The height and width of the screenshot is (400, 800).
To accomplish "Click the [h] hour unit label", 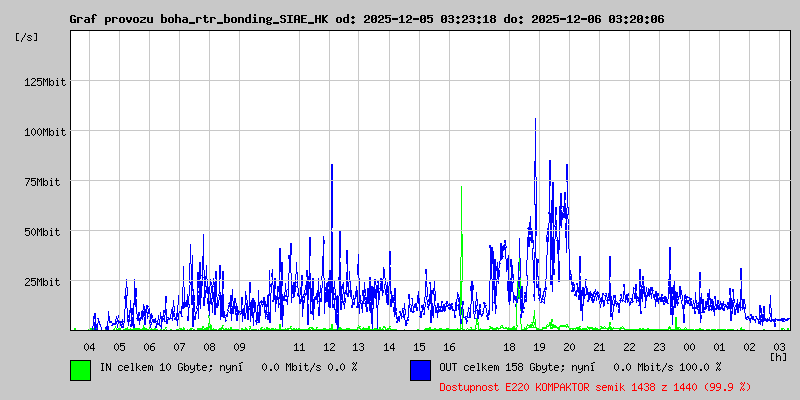I will 778,356.
